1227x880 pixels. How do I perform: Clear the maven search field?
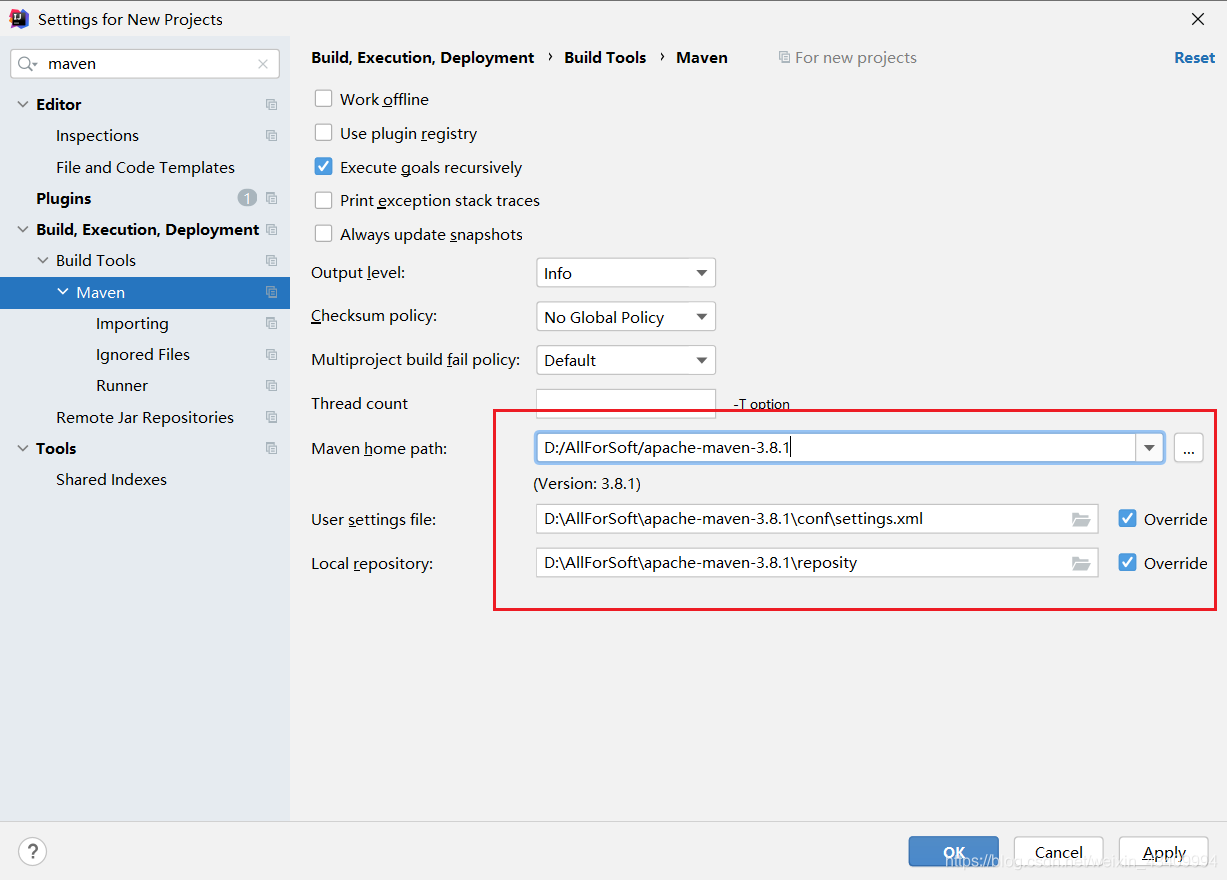click(263, 64)
